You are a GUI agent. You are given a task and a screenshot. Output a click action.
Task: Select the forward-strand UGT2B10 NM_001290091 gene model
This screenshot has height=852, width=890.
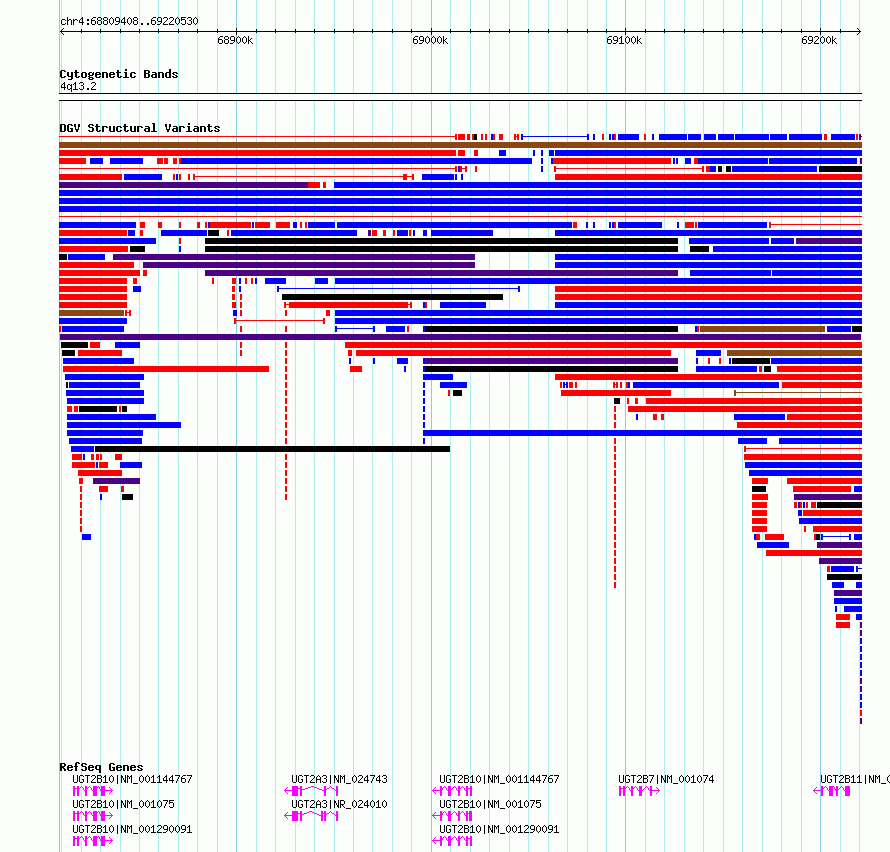(93, 841)
